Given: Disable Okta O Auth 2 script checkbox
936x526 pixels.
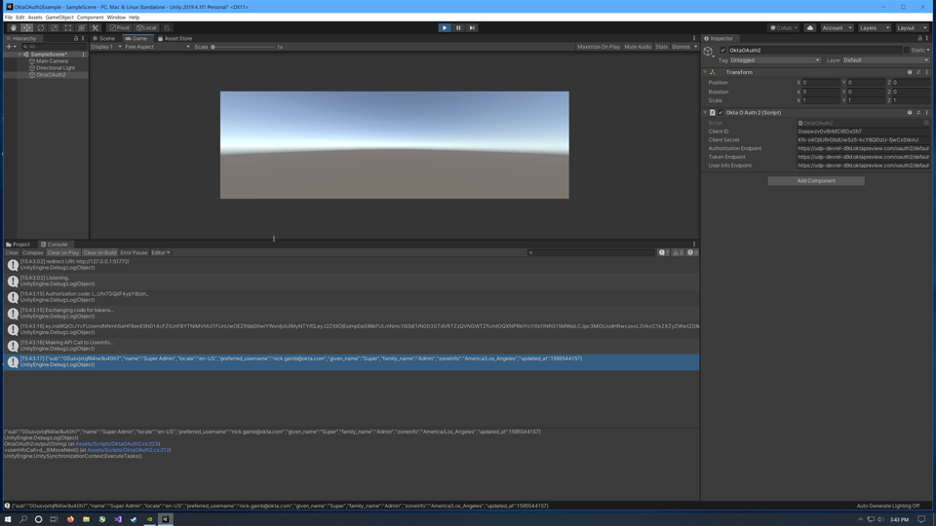Looking at the screenshot, I should click(x=720, y=113).
